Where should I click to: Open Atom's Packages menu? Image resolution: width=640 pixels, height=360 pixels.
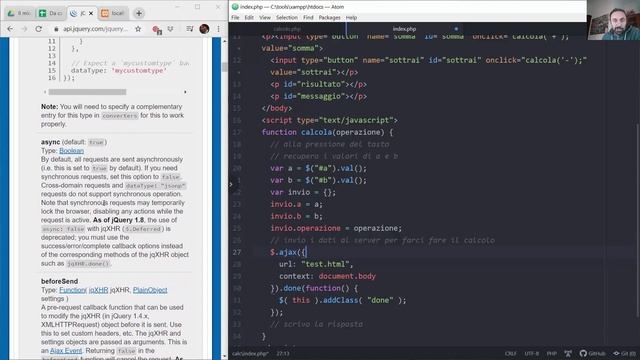coord(329,18)
